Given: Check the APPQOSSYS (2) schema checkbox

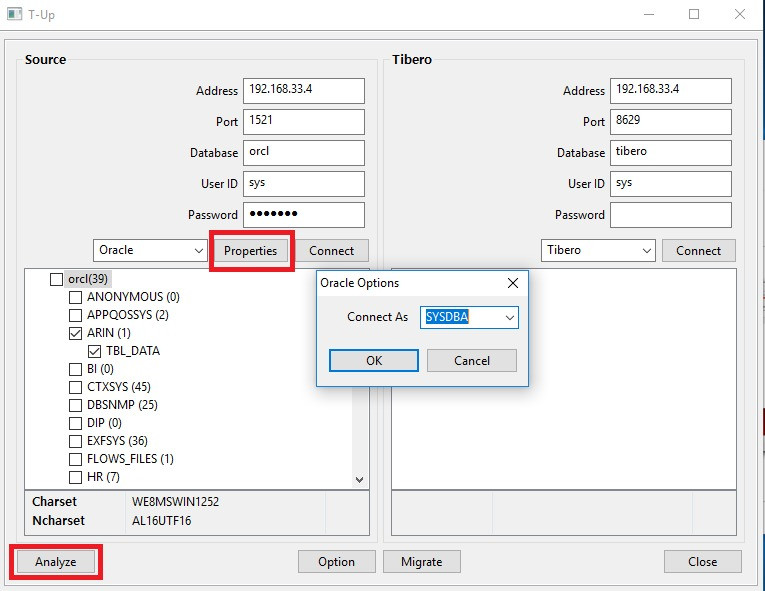Looking at the screenshot, I should (x=75, y=315).
